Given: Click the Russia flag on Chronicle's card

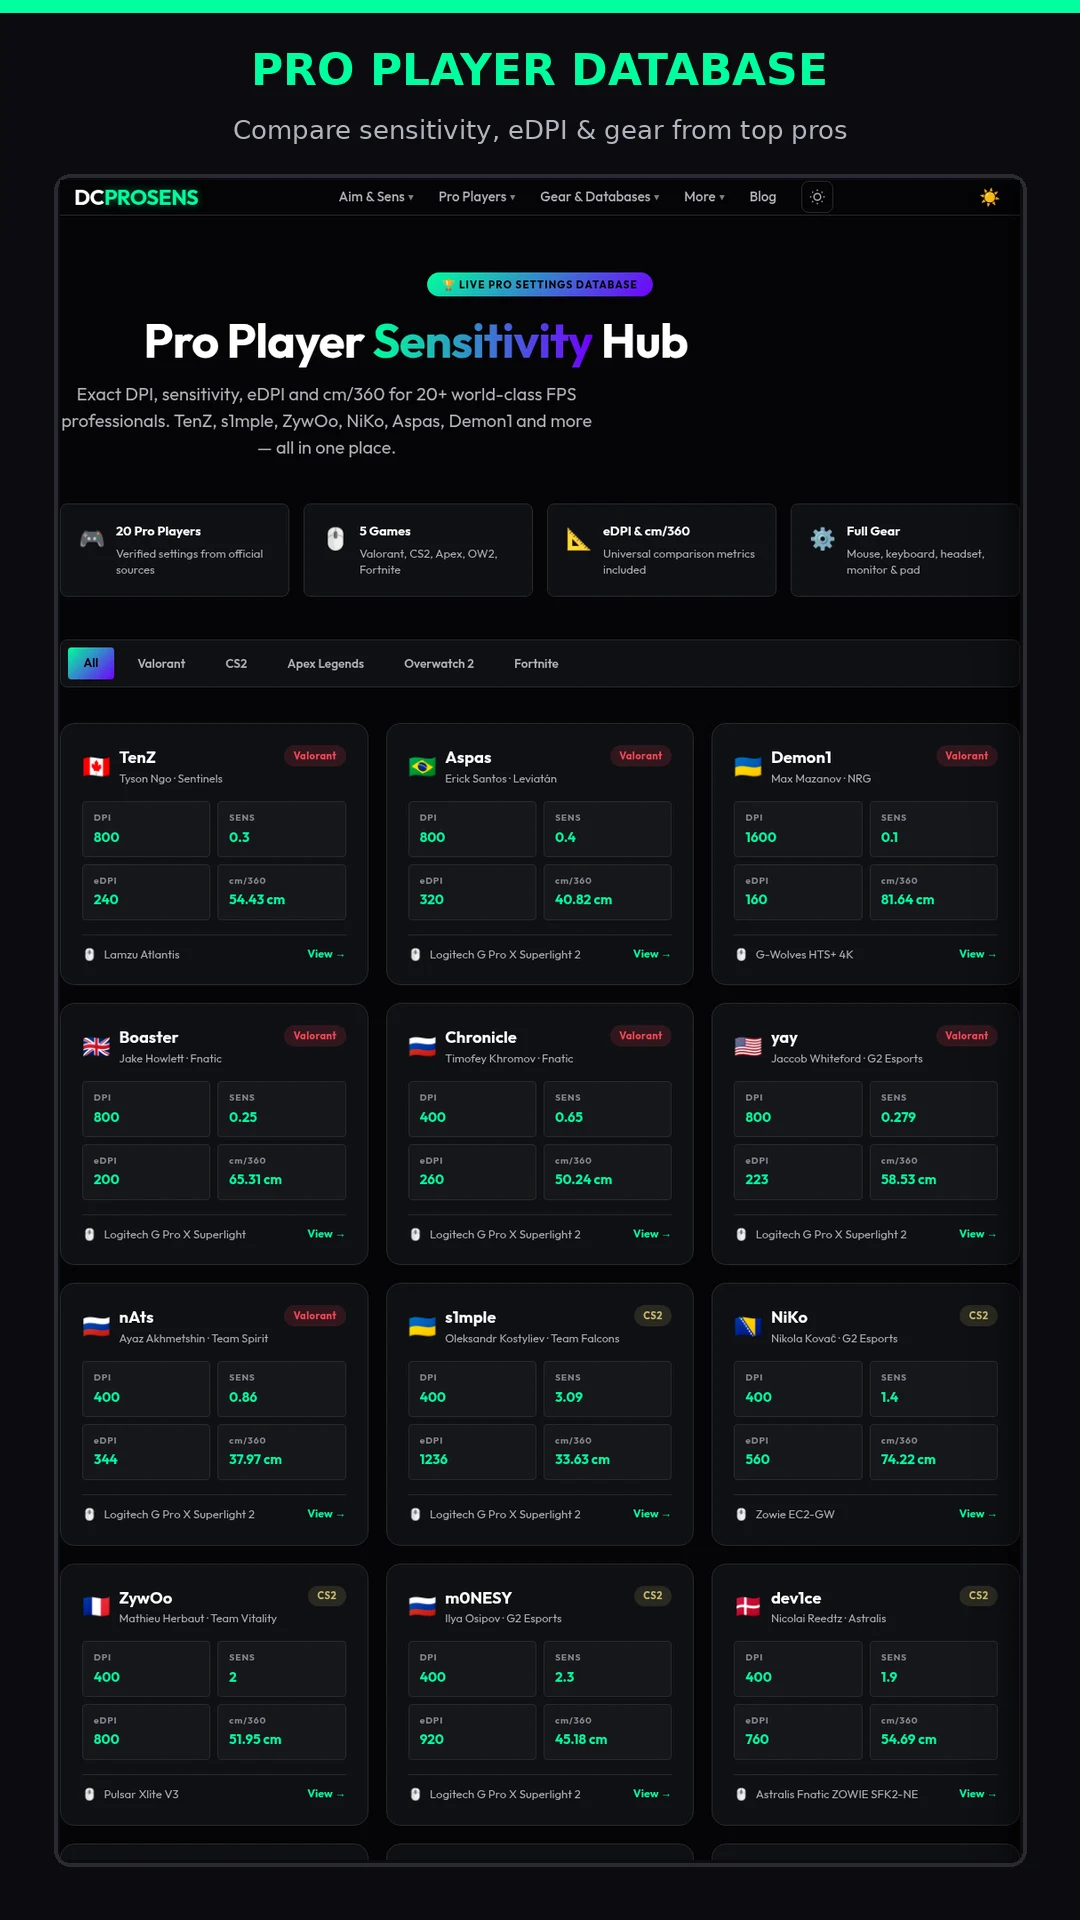Looking at the screenshot, I should (x=422, y=1047).
